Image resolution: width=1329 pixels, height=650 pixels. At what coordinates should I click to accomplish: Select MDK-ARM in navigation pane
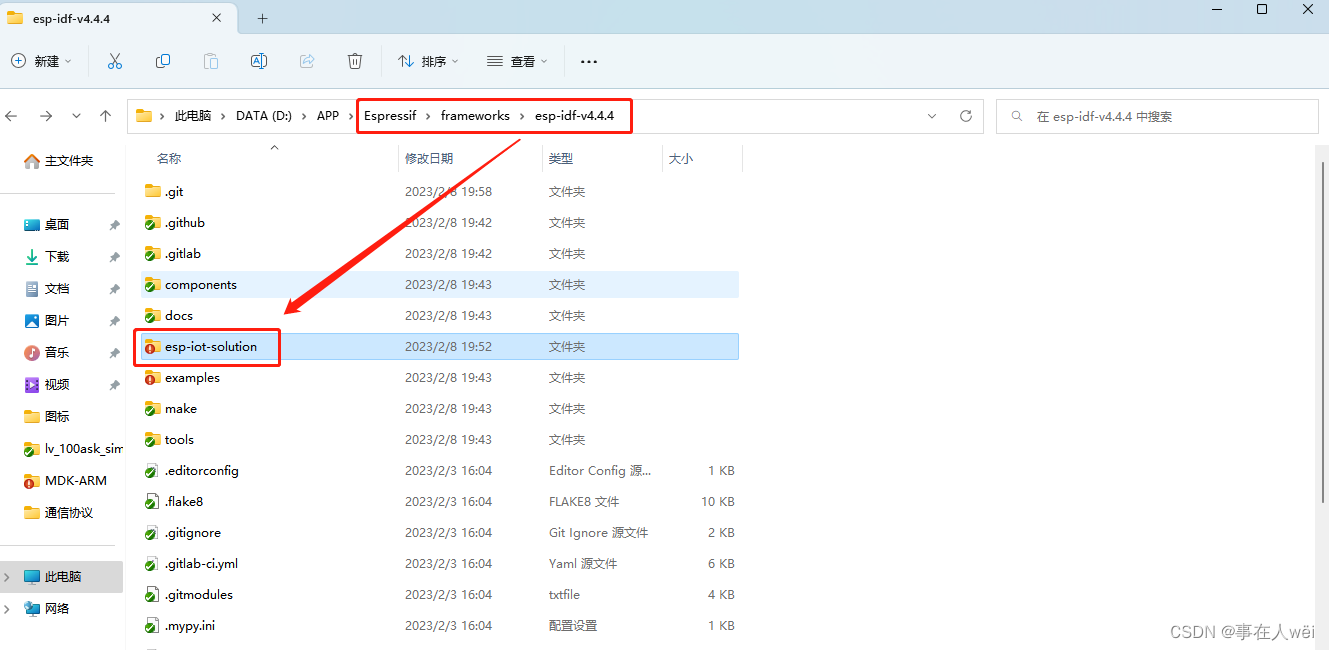tap(65, 481)
